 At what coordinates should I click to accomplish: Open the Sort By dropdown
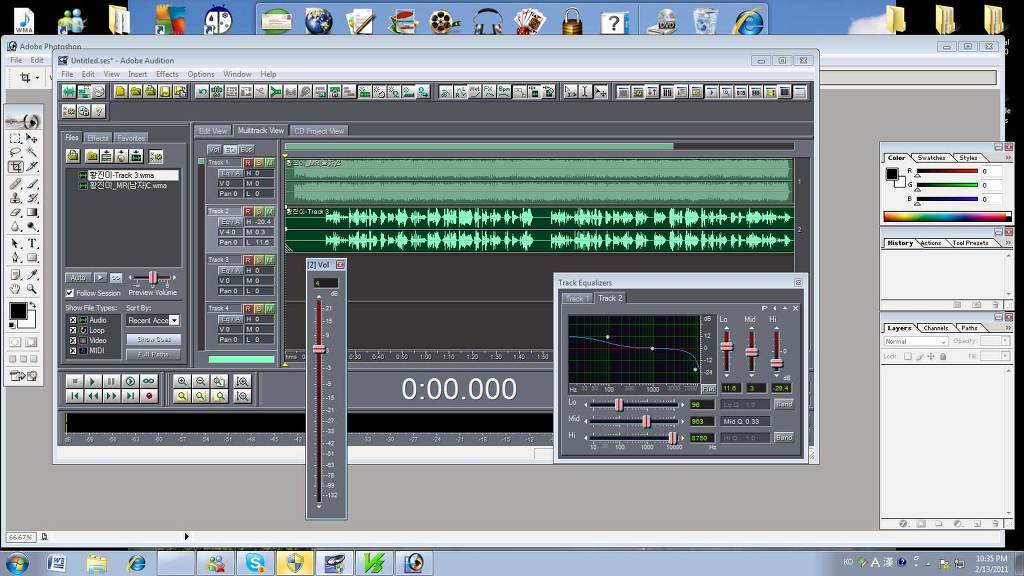(x=153, y=320)
